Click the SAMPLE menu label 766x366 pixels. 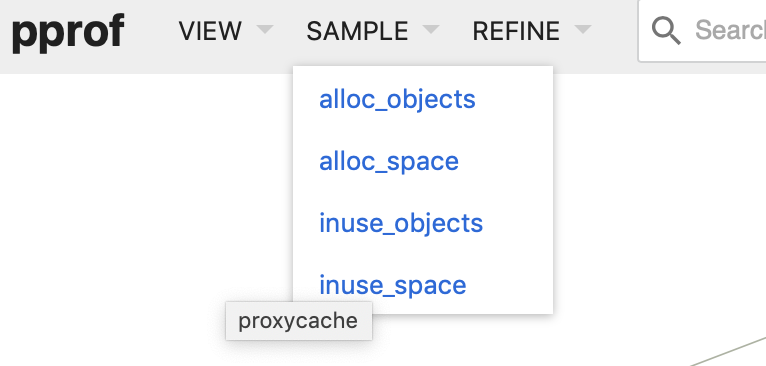click(357, 31)
